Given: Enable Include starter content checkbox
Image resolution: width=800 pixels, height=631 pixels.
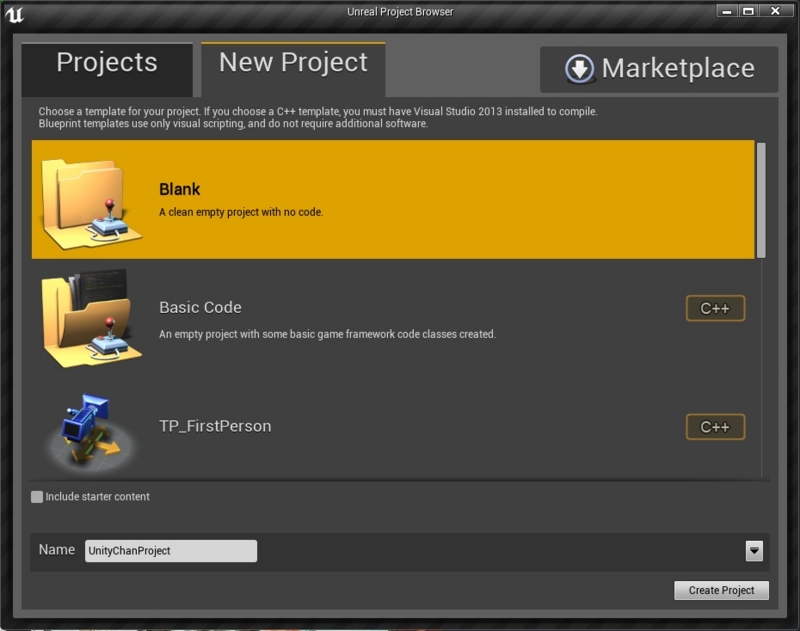Looking at the screenshot, I should pos(37,497).
